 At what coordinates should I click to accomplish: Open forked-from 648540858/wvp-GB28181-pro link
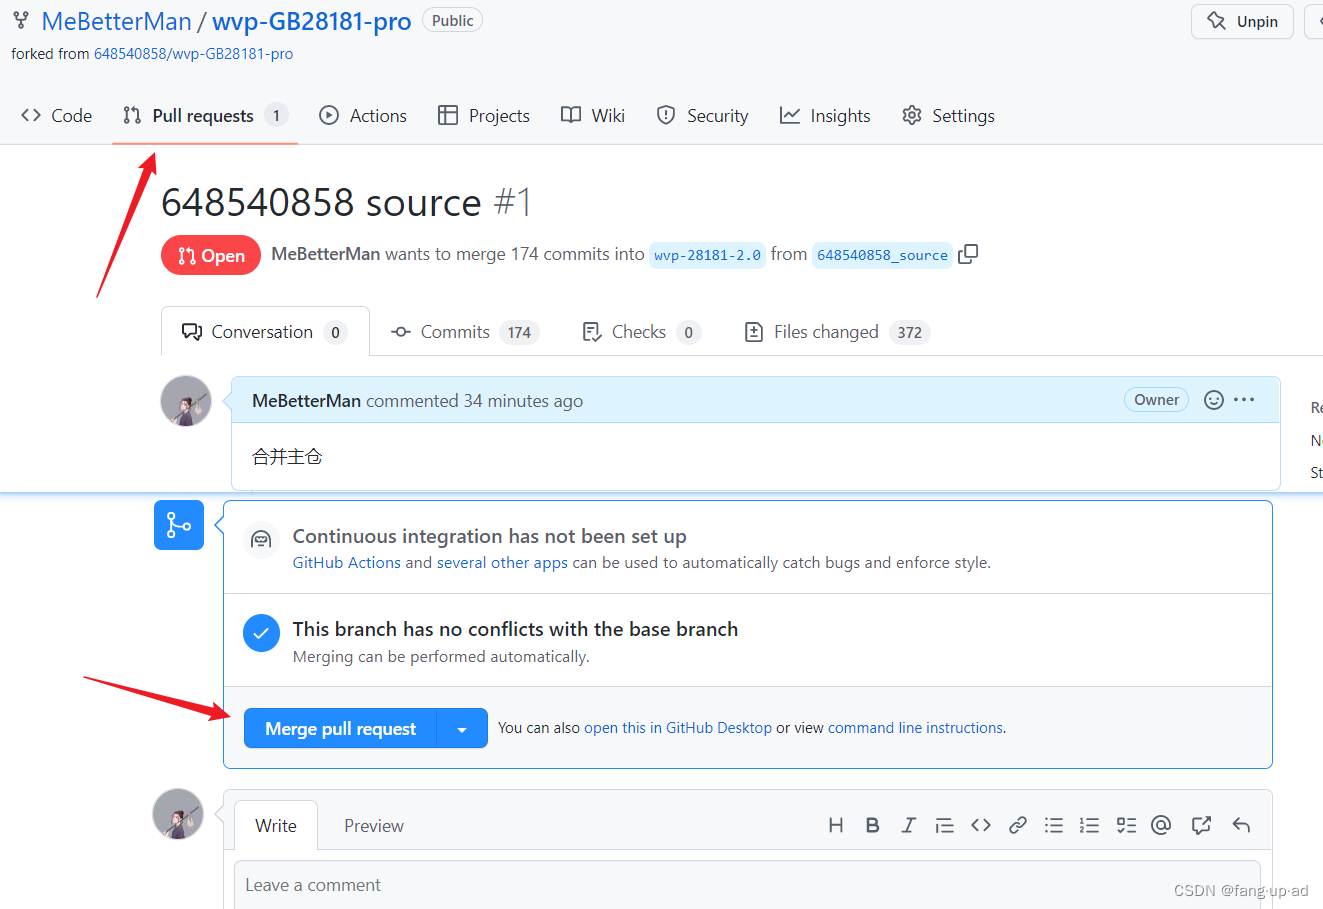pyautogui.click(x=193, y=54)
